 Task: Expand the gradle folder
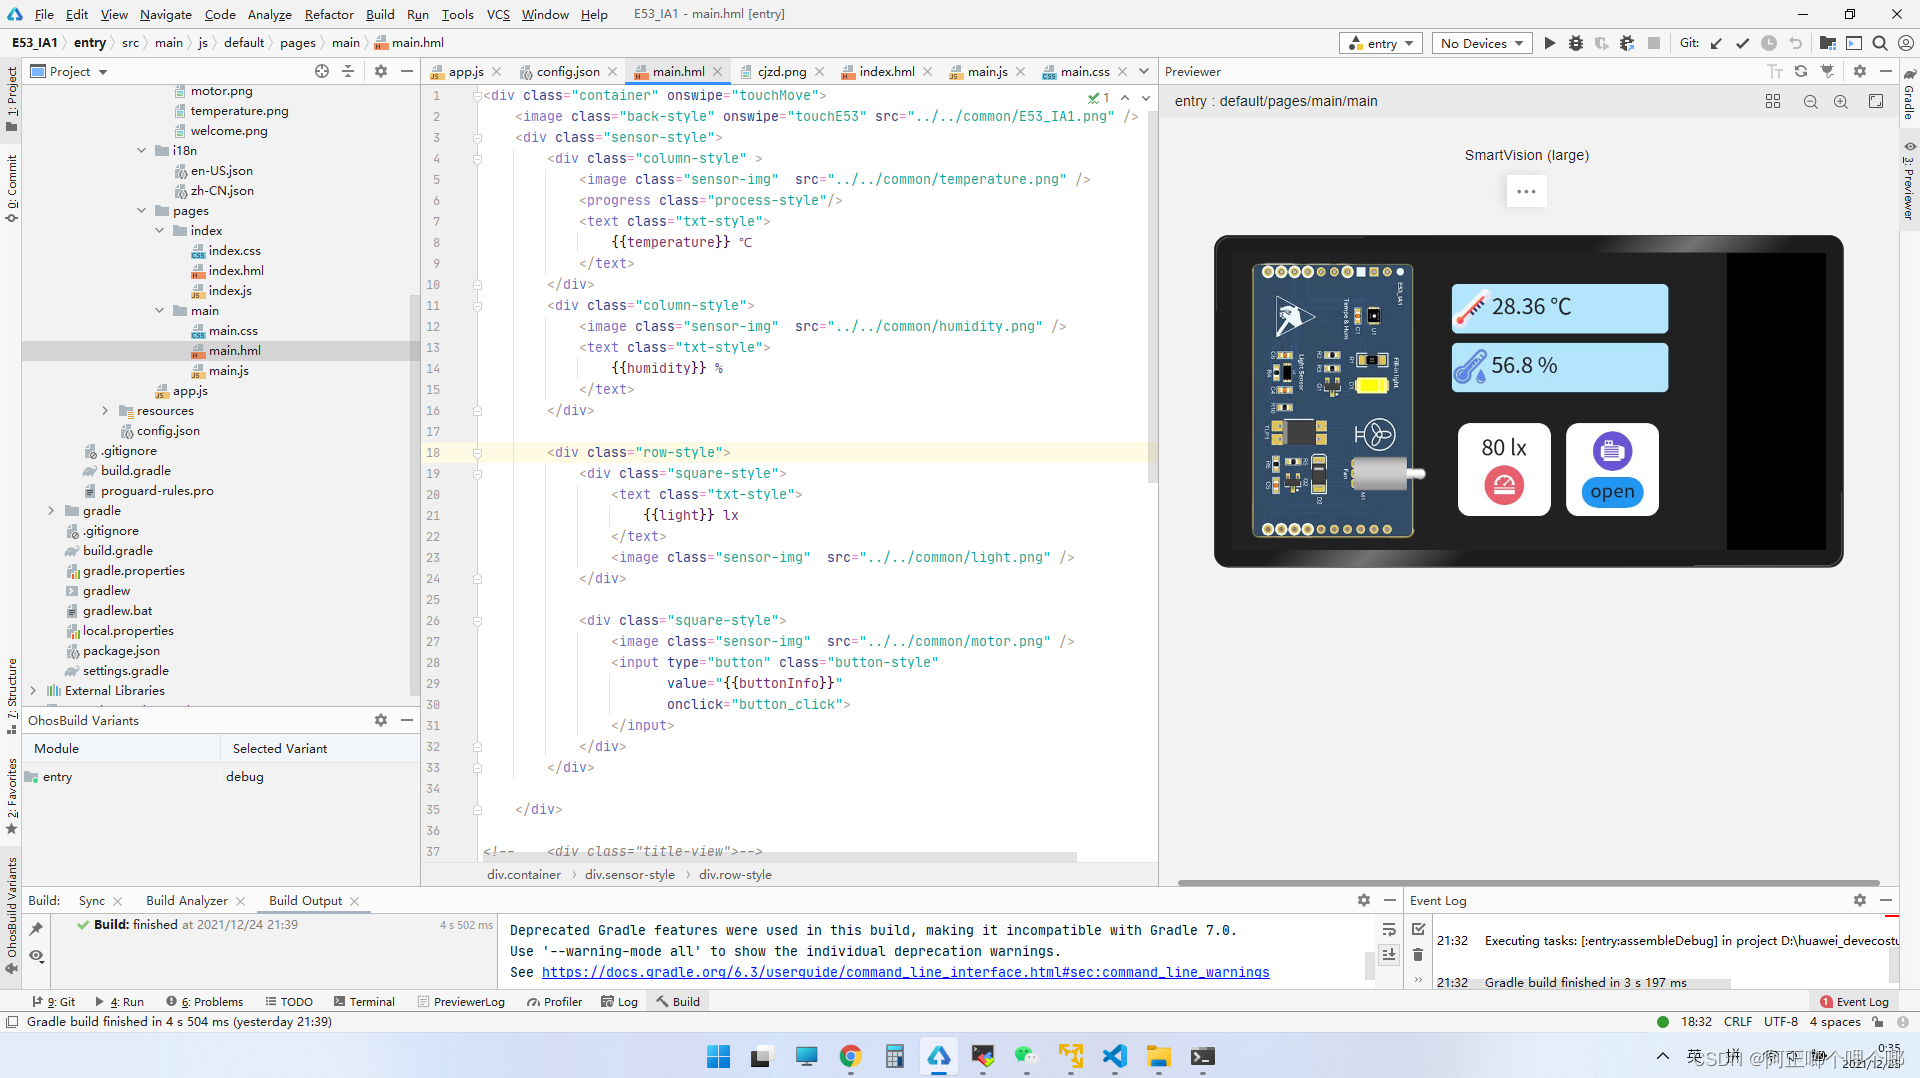pos(51,511)
